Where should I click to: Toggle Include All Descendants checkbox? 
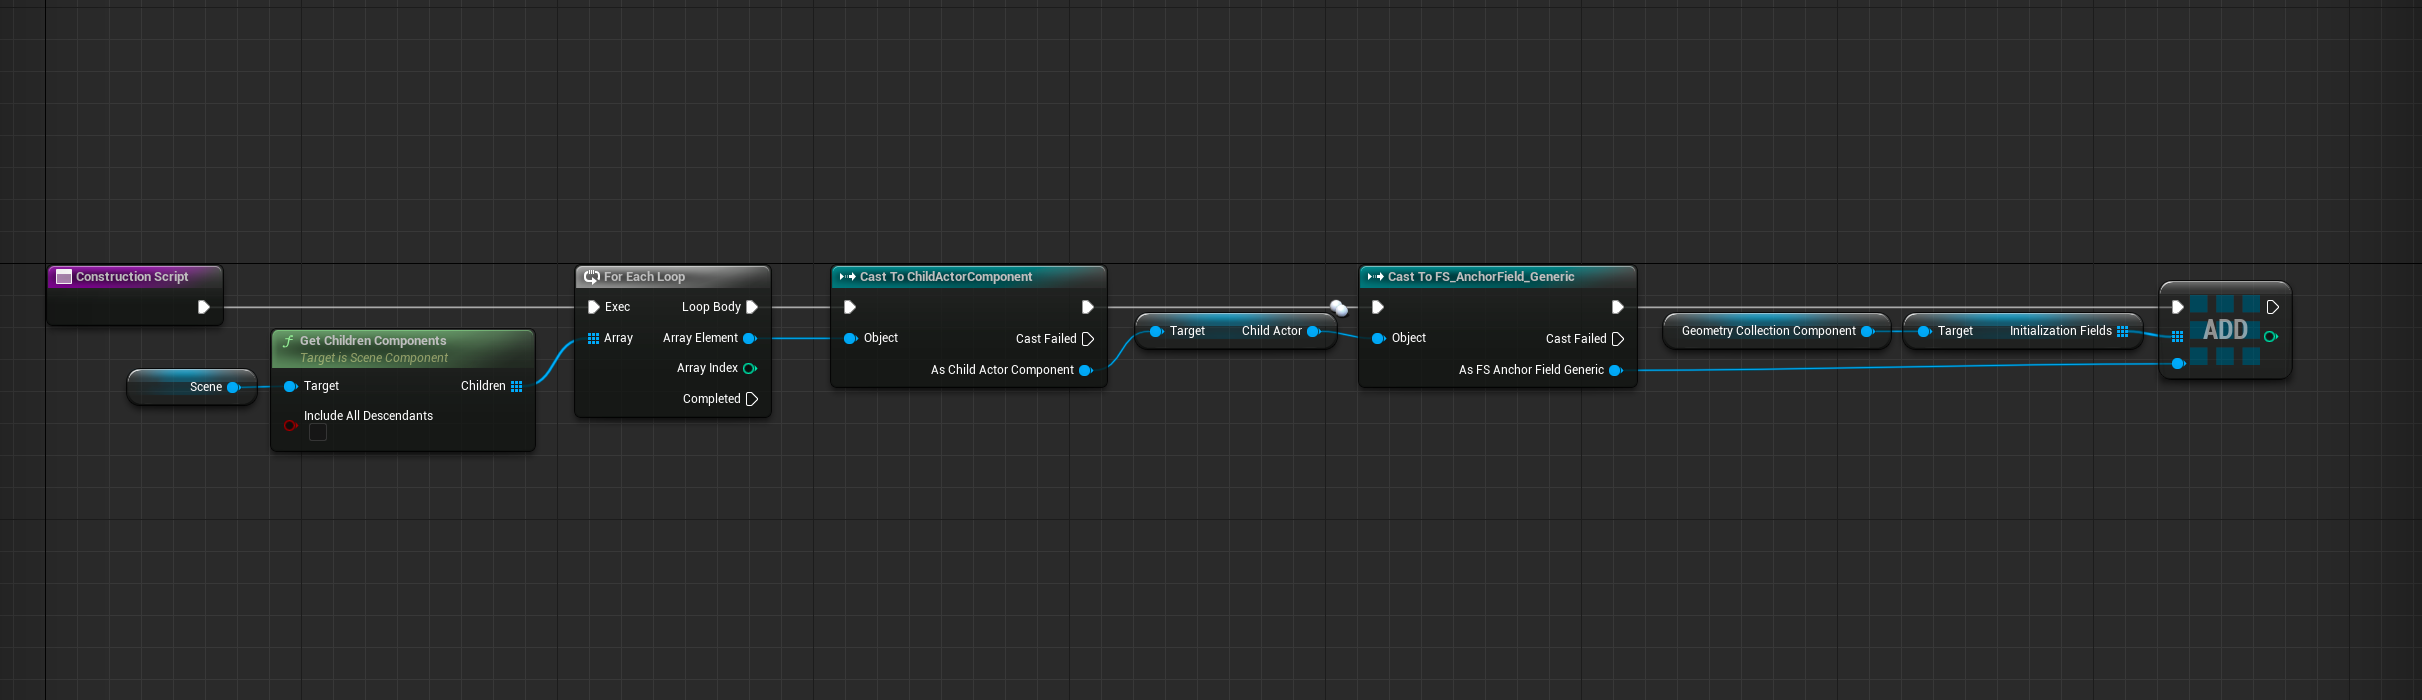click(318, 432)
